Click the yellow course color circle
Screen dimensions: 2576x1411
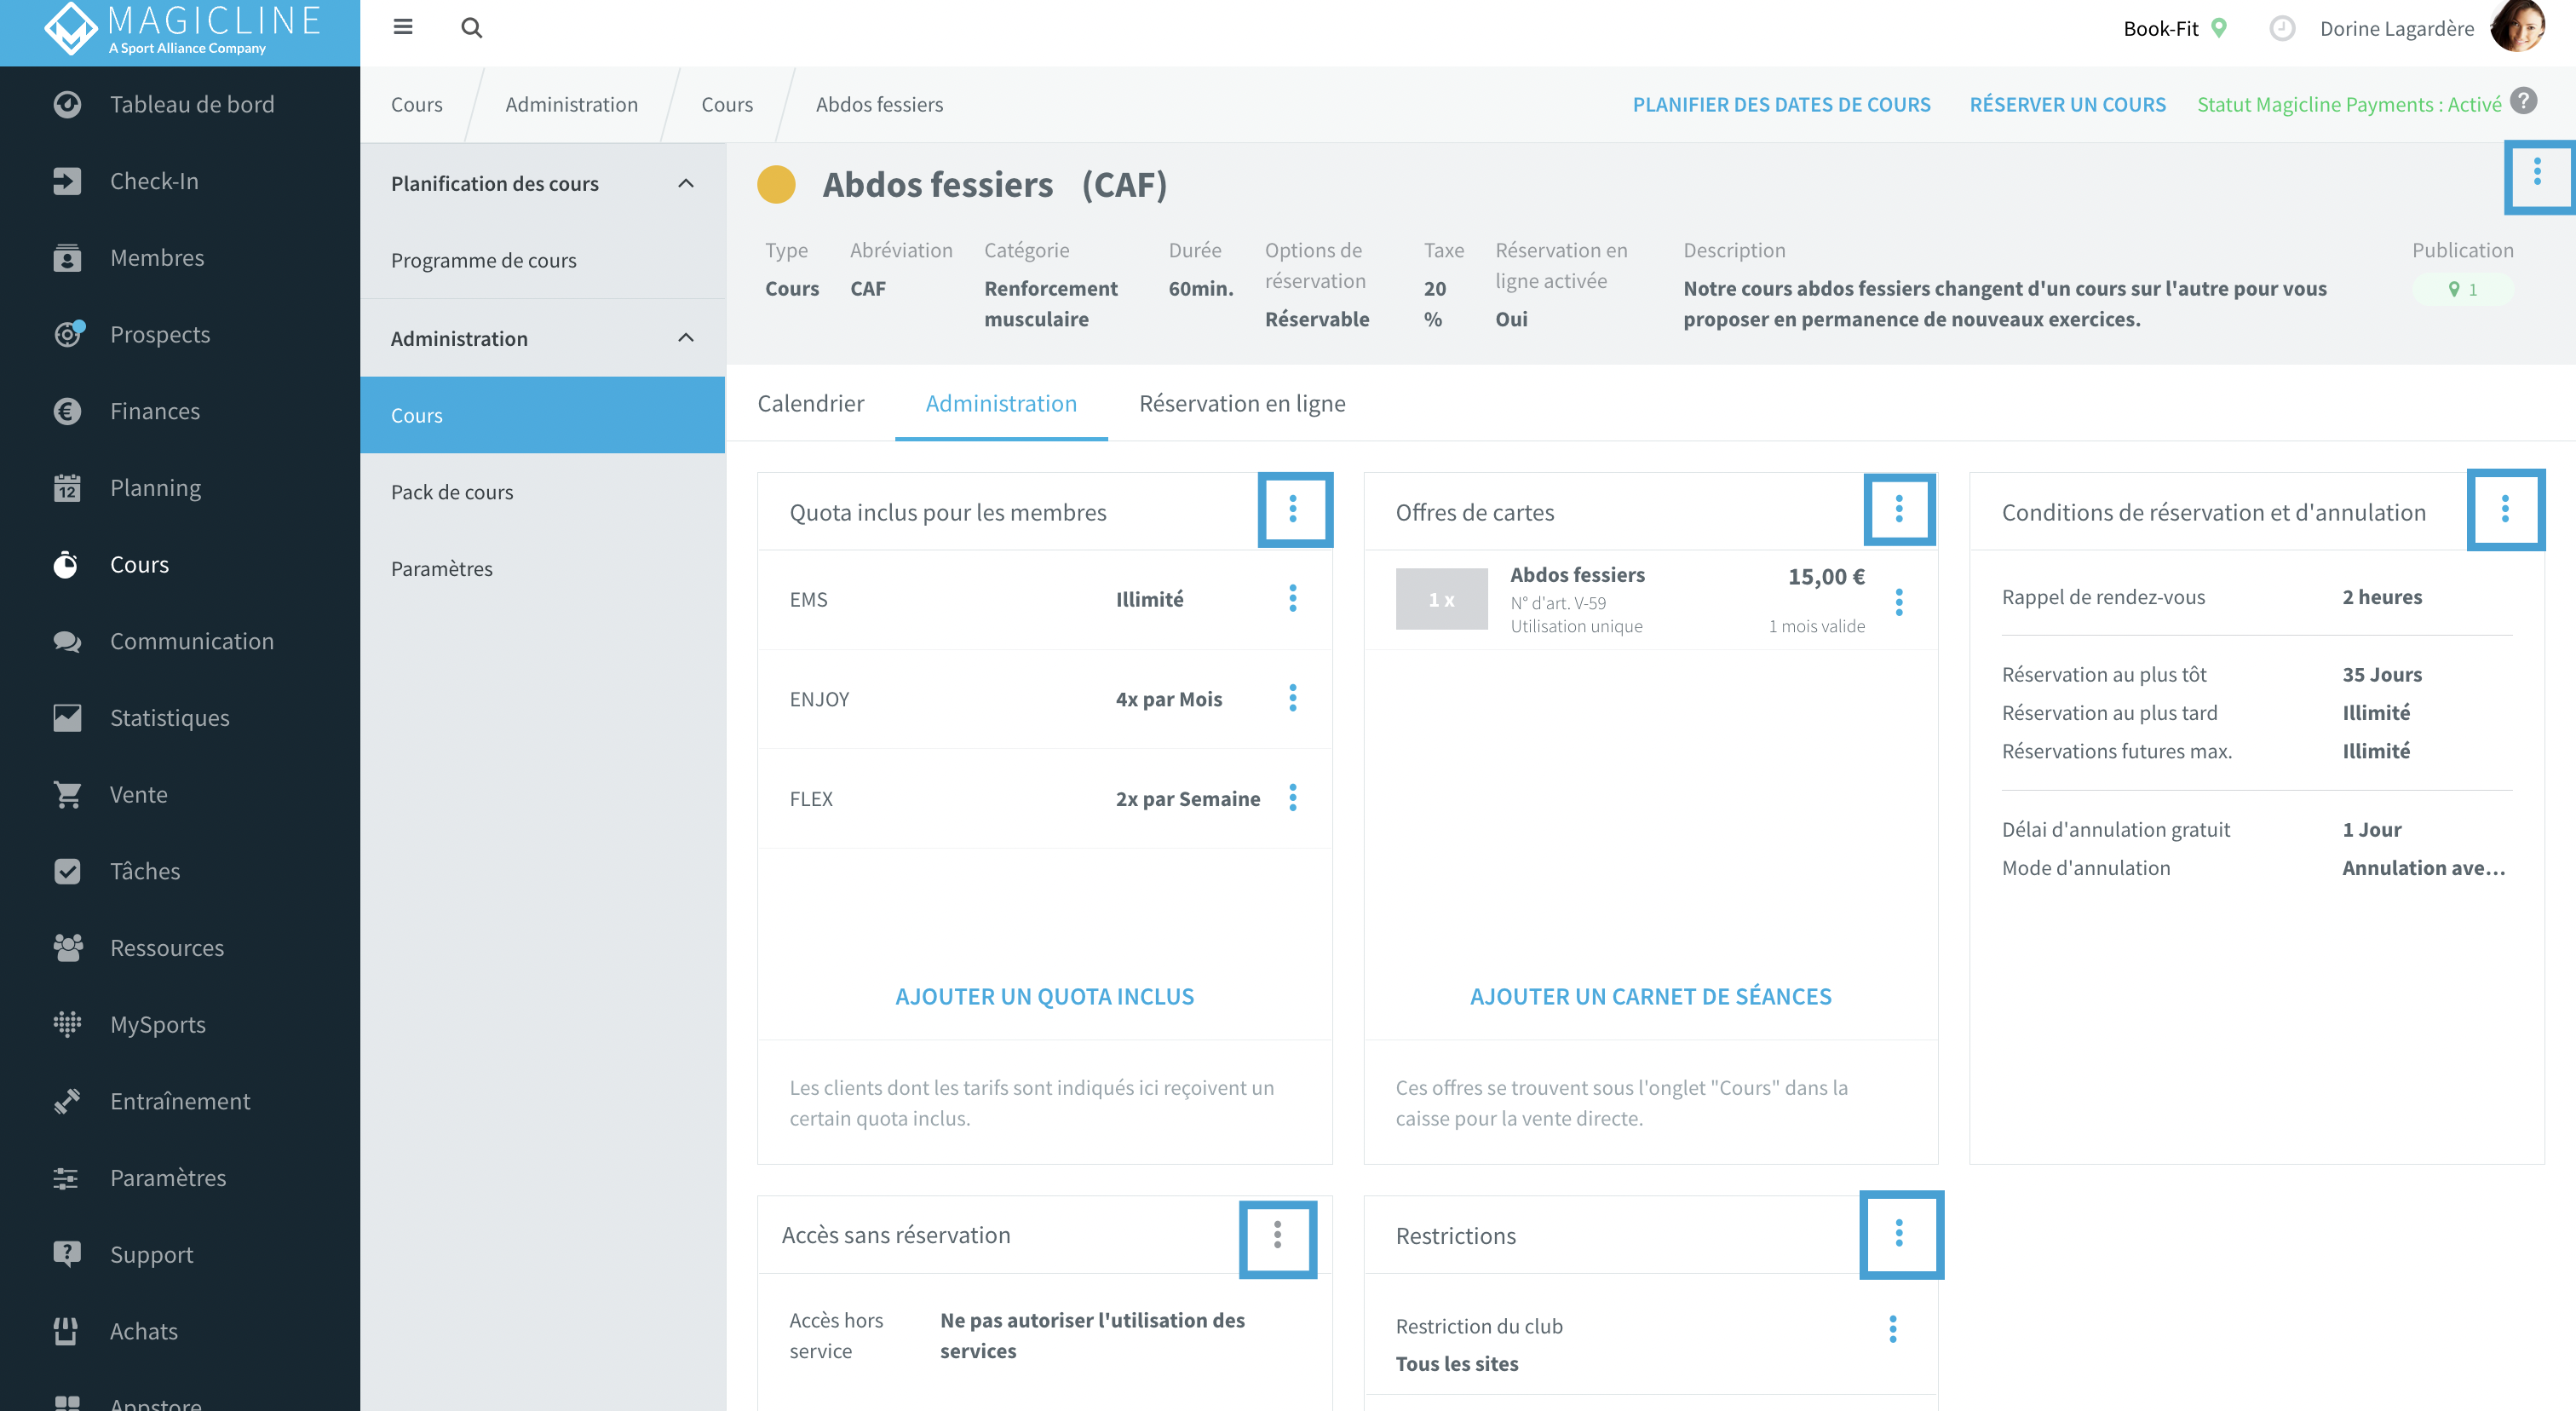coord(776,184)
